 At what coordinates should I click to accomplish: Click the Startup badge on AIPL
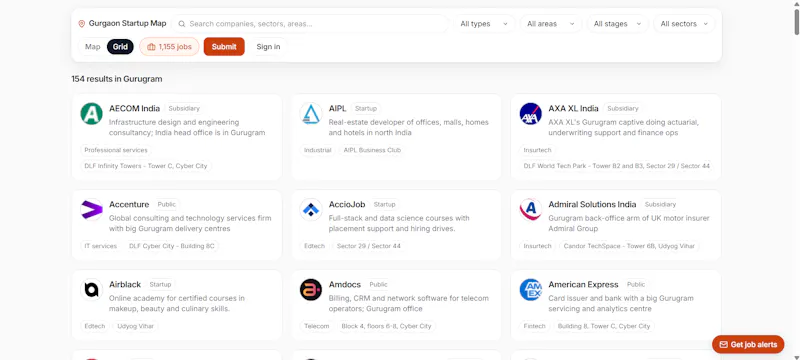pos(366,109)
